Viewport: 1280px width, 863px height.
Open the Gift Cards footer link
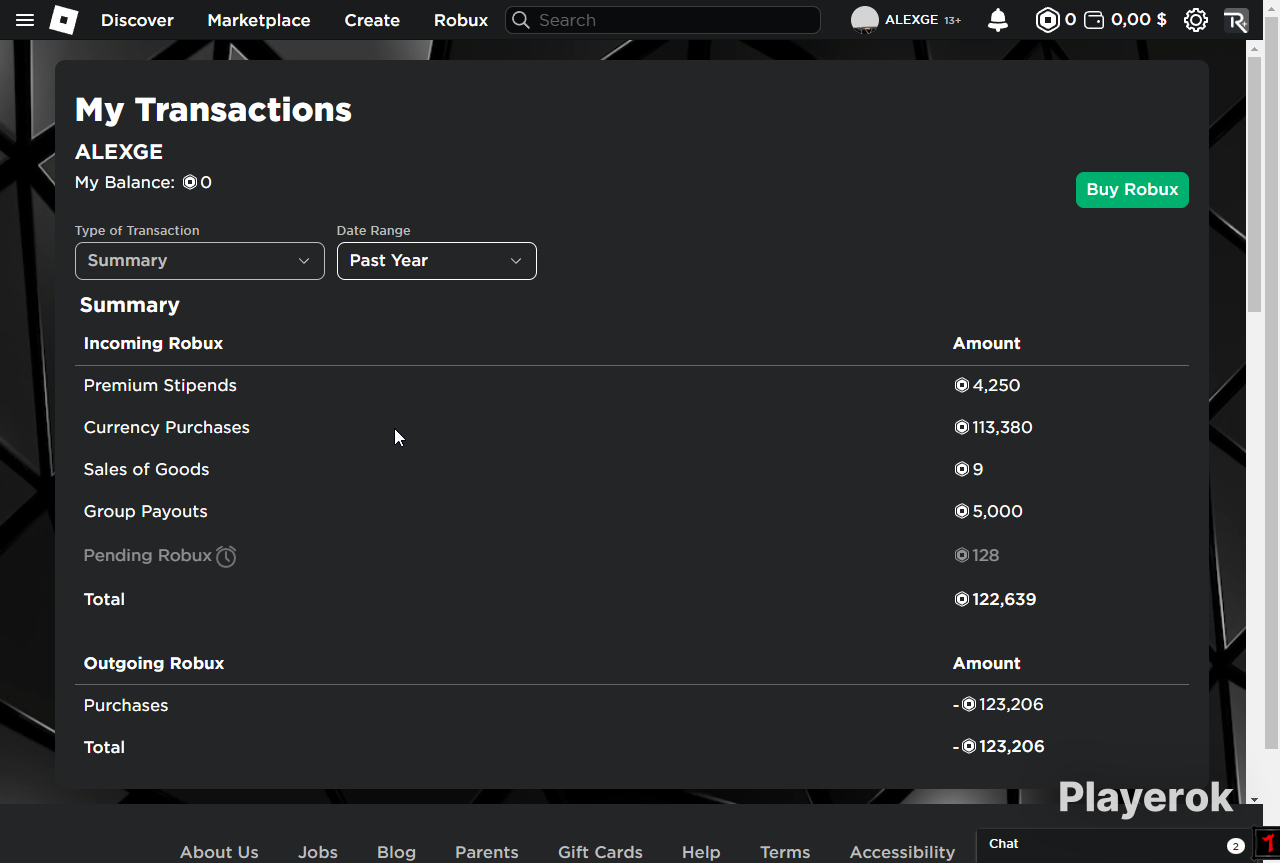(x=600, y=852)
